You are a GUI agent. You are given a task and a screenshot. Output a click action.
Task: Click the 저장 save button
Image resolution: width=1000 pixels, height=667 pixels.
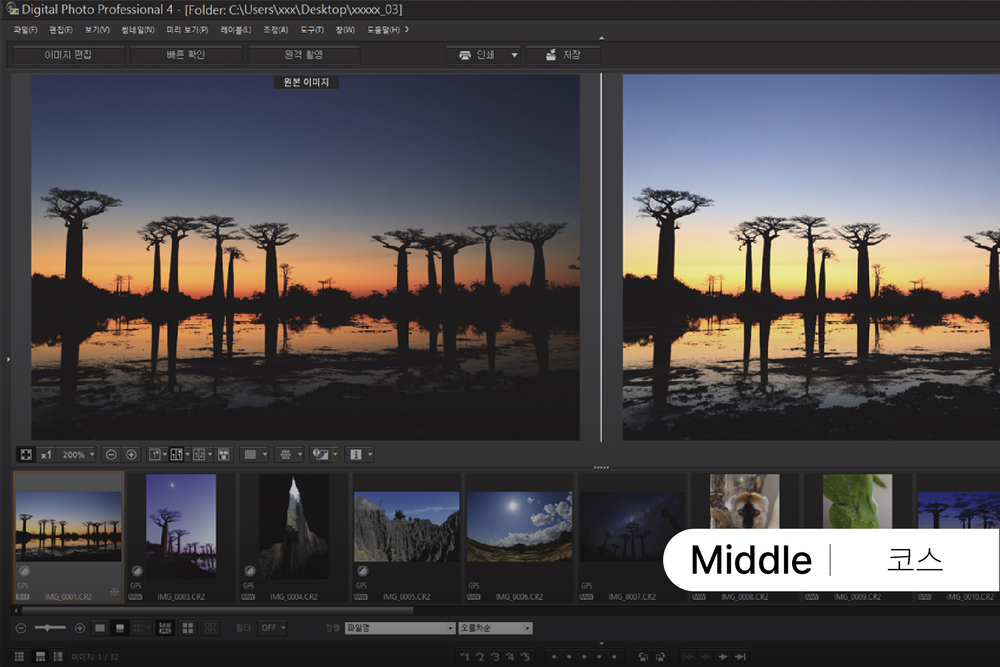pos(564,55)
